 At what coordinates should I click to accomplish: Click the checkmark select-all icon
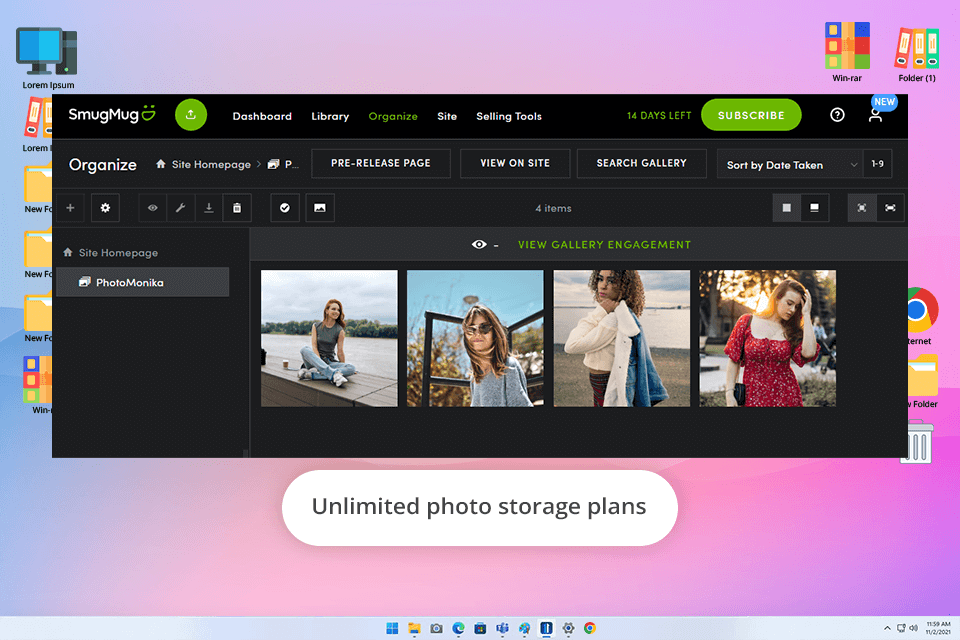(285, 208)
